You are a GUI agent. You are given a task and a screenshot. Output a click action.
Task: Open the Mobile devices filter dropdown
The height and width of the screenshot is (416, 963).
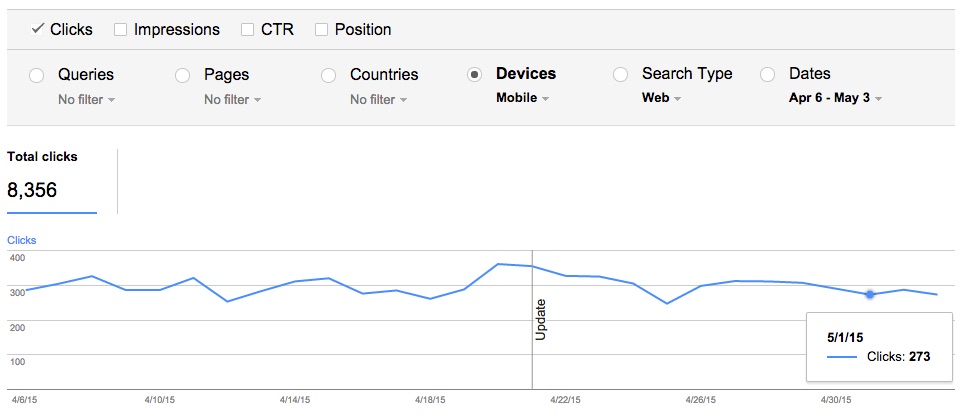(523, 98)
